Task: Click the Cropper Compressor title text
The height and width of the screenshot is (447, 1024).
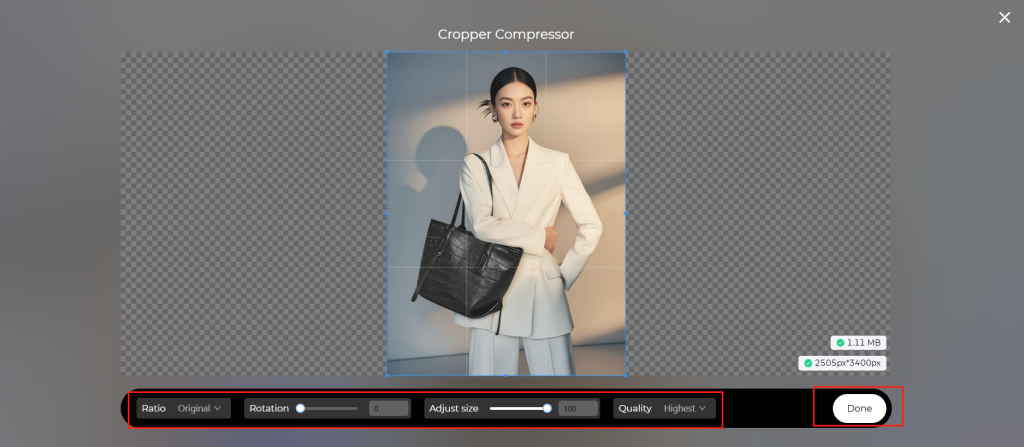Action: [x=505, y=34]
